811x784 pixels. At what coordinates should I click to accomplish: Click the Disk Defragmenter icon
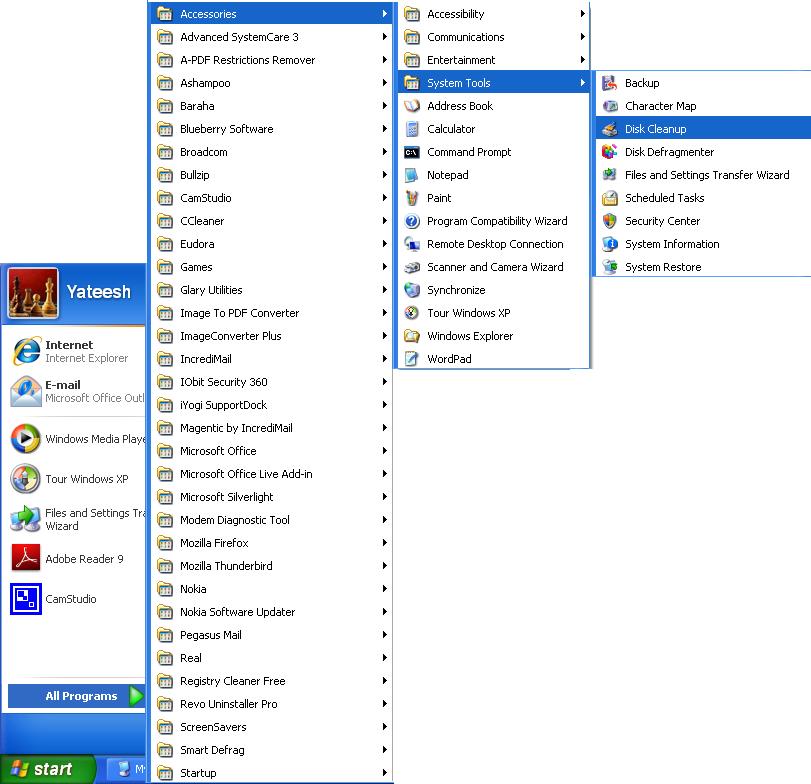click(610, 152)
